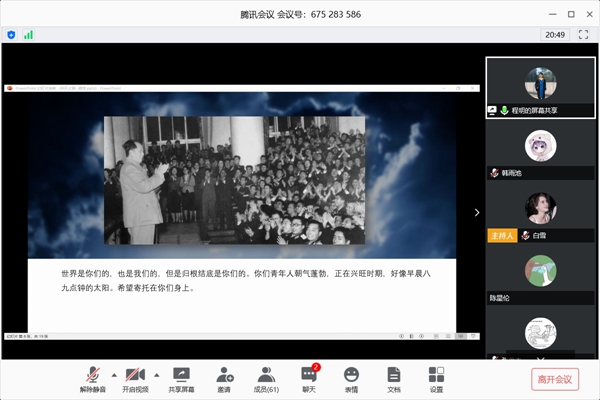
Task: Click the blue security shield icon
Action: (11, 34)
